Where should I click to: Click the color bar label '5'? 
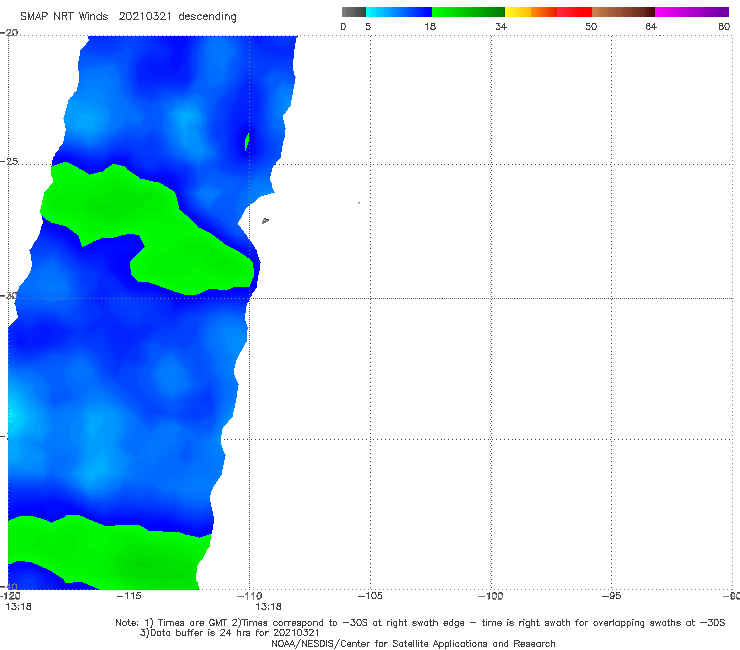coord(368,26)
